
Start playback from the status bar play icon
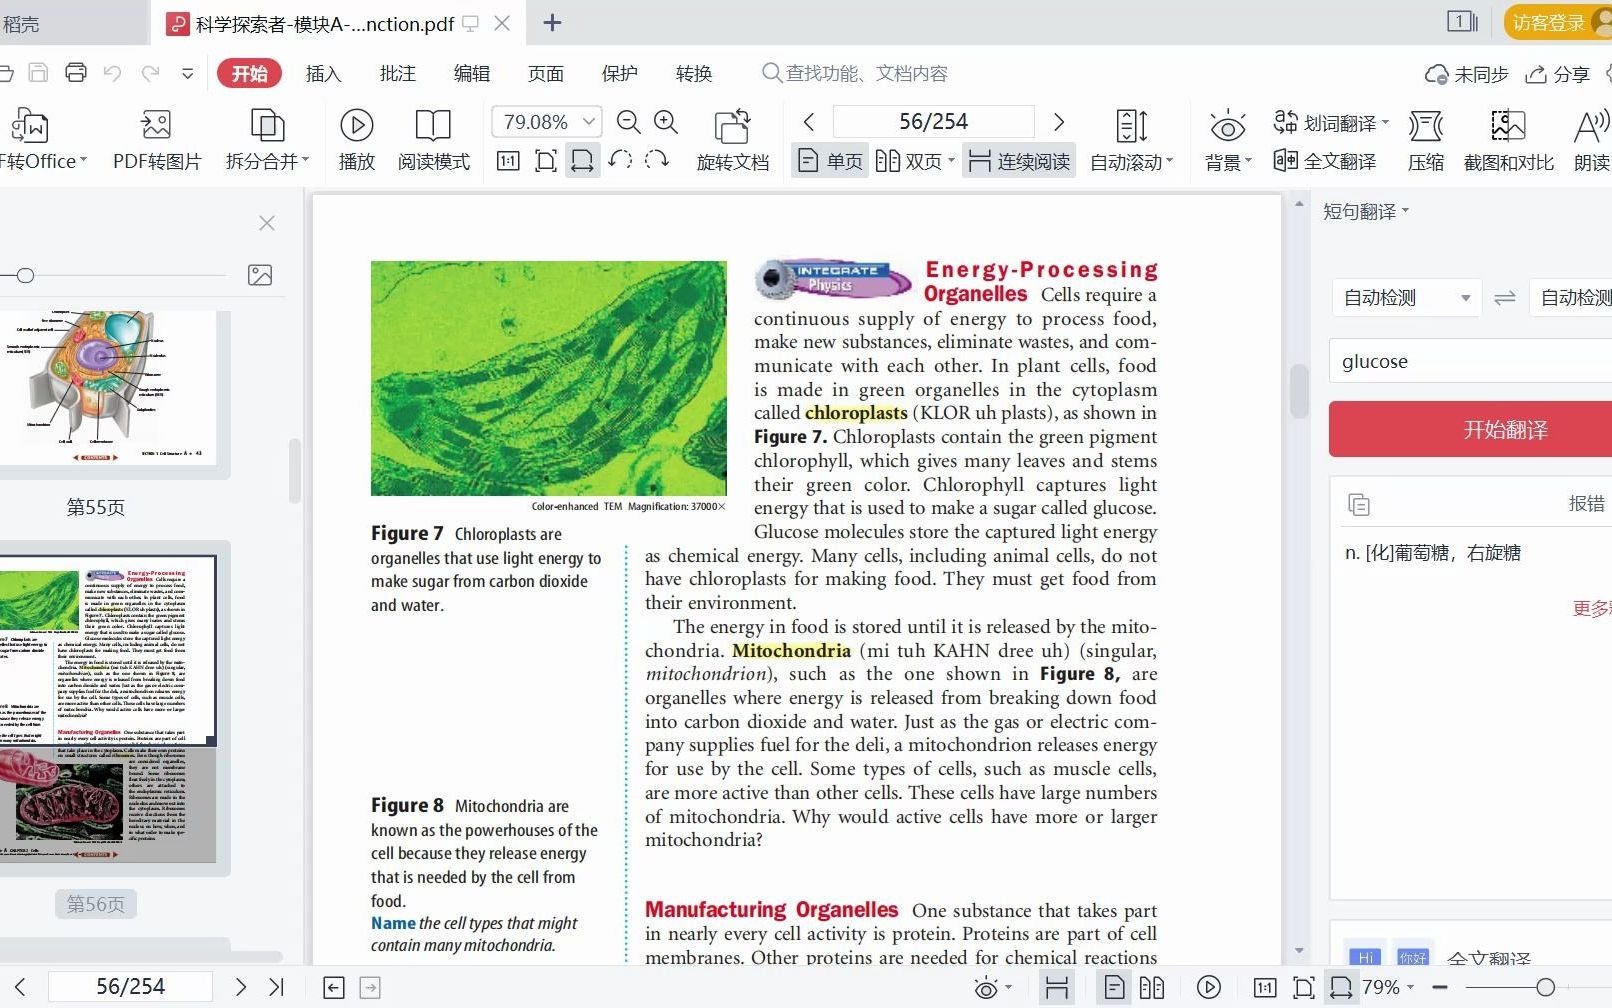(x=1209, y=987)
